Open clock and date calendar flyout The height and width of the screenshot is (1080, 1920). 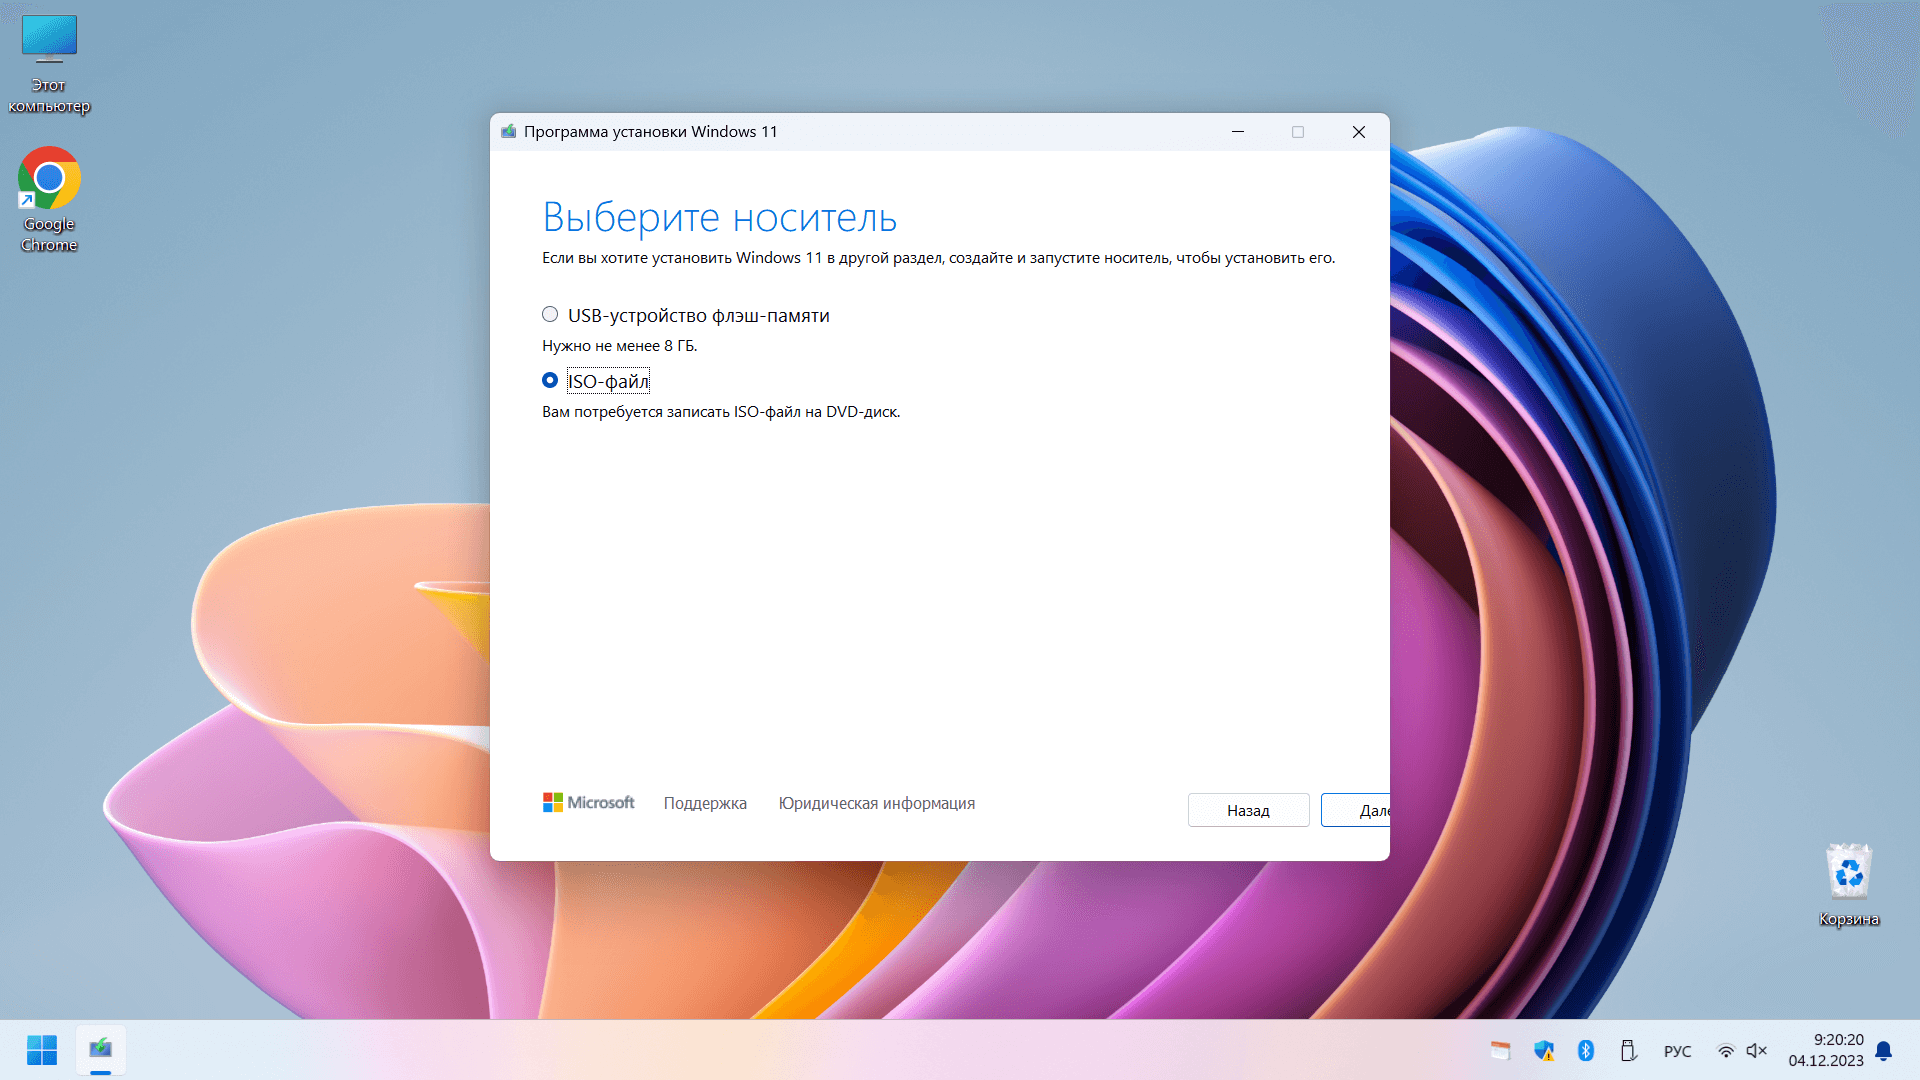1826,1050
